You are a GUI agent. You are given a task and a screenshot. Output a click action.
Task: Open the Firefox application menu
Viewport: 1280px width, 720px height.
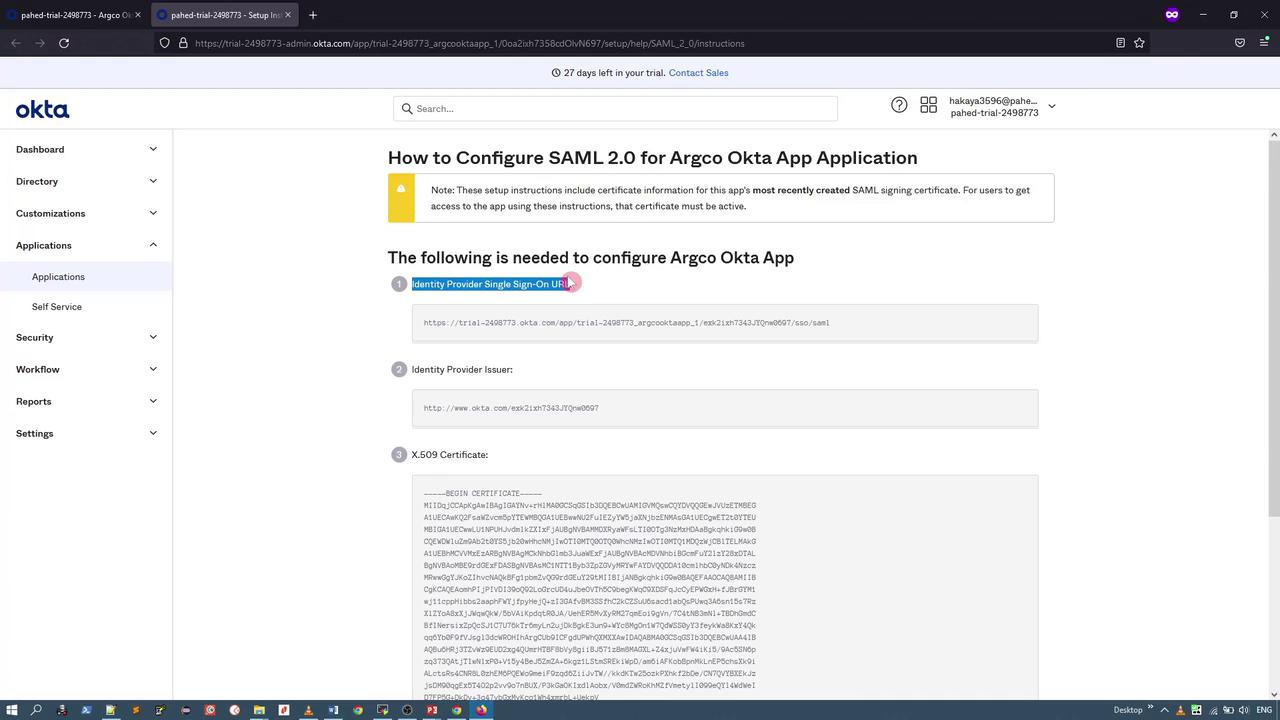coord(1264,43)
